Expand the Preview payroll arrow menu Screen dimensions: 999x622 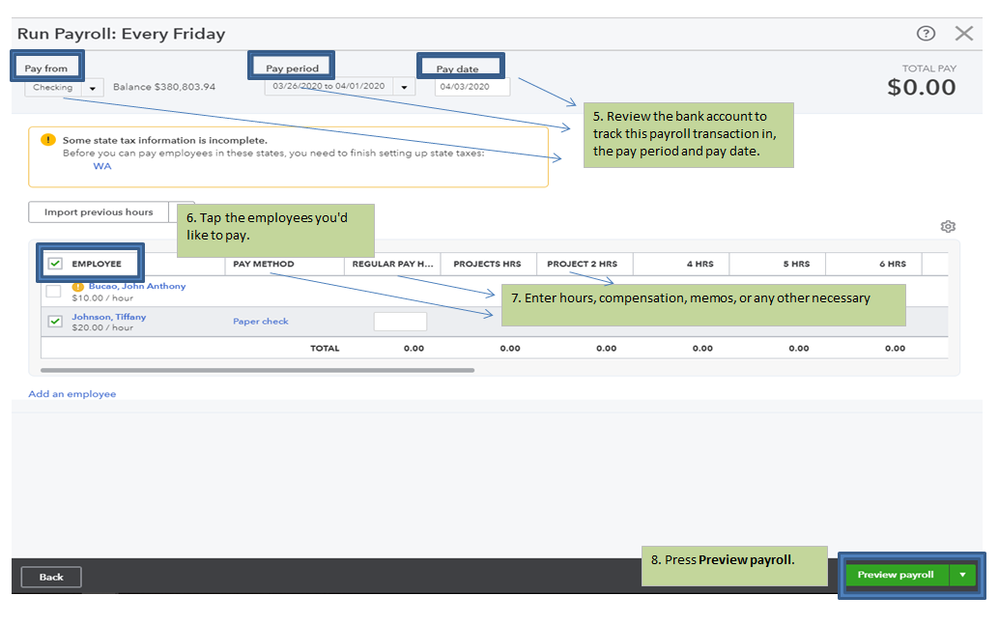[x=963, y=575]
